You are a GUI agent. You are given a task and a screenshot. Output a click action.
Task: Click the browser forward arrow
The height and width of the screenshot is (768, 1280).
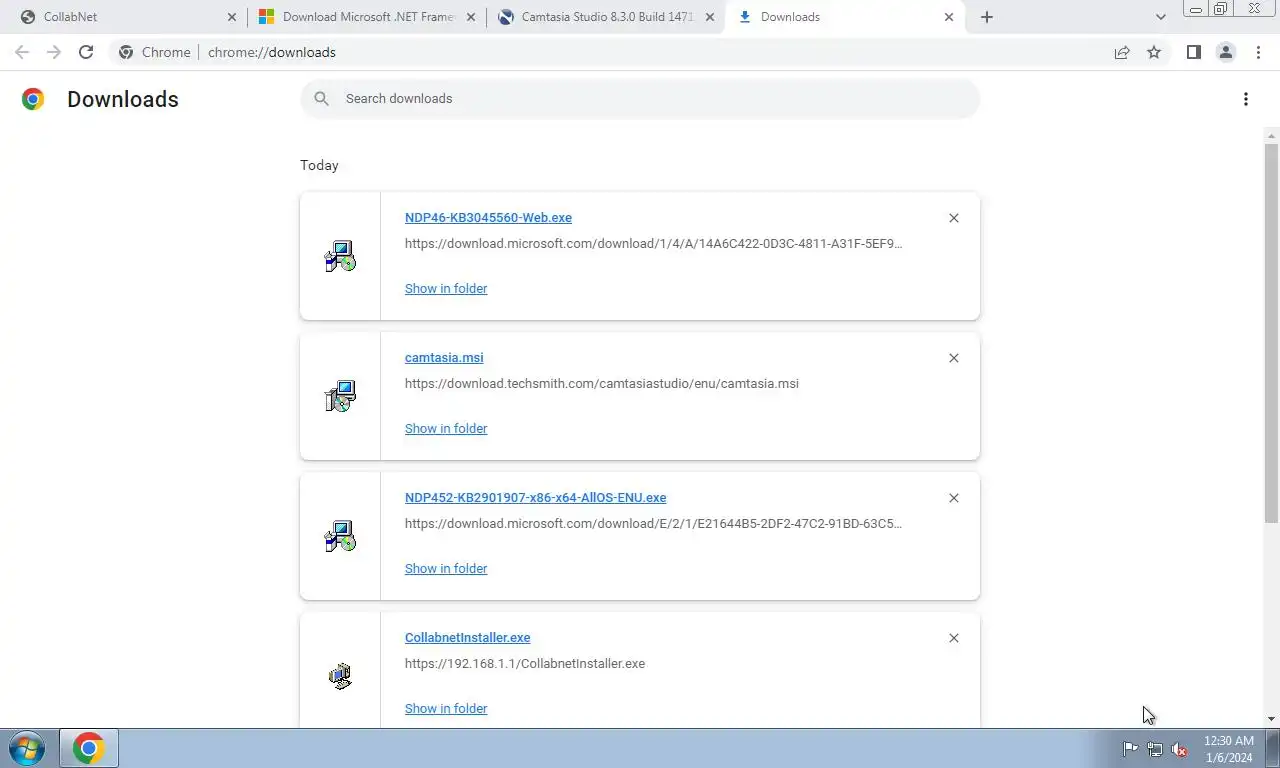(54, 52)
